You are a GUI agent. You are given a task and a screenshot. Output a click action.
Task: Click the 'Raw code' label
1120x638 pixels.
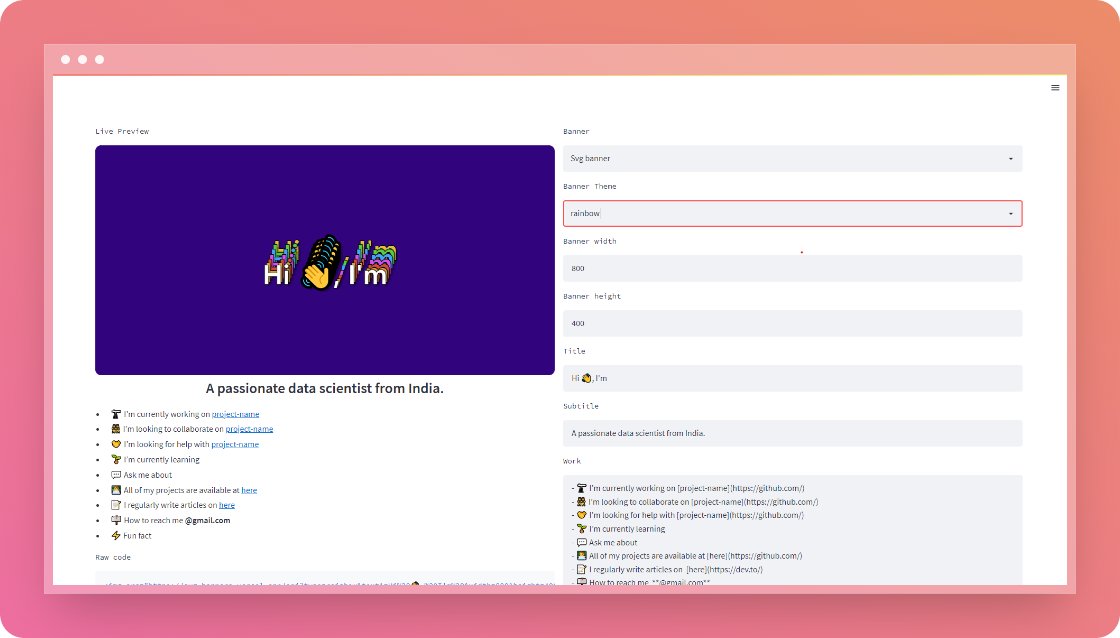[x=113, y=557]
